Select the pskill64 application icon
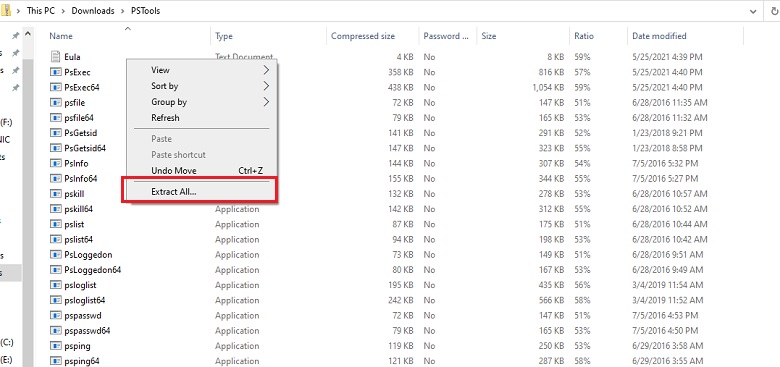This screenshot has width=780, height=367. pos(56,209)
